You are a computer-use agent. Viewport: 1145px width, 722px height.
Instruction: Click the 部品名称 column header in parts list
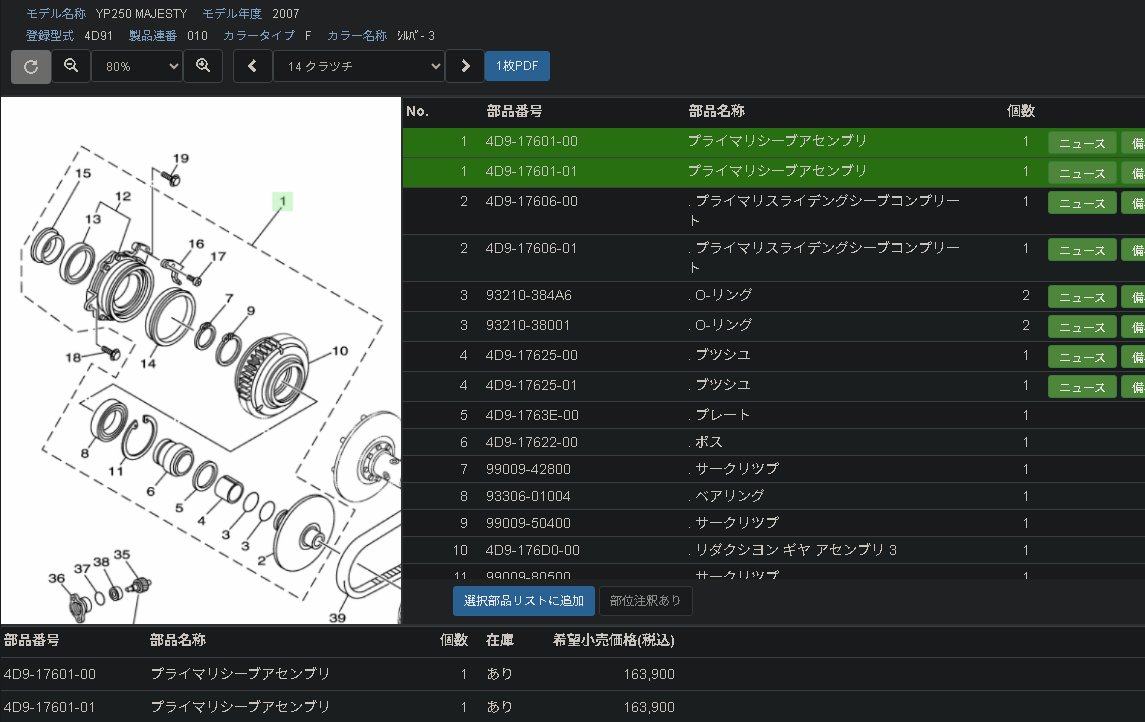[x=716, y=111]
